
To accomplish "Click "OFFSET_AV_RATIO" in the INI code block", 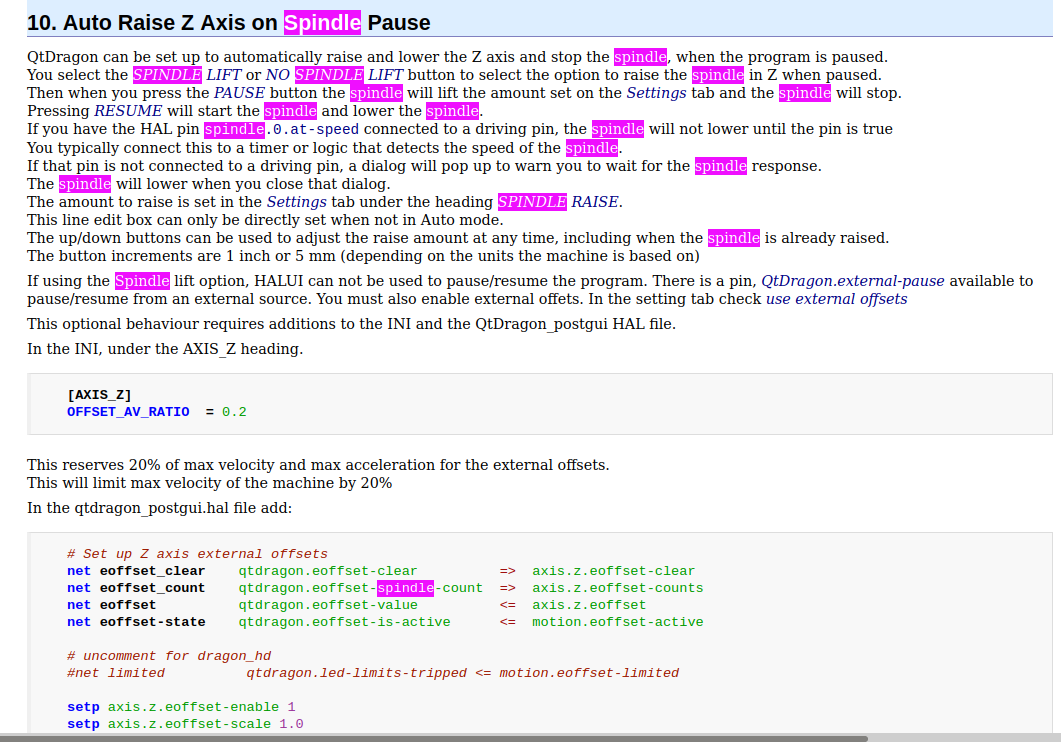I will pyautogui.click(x=128, y=412).
